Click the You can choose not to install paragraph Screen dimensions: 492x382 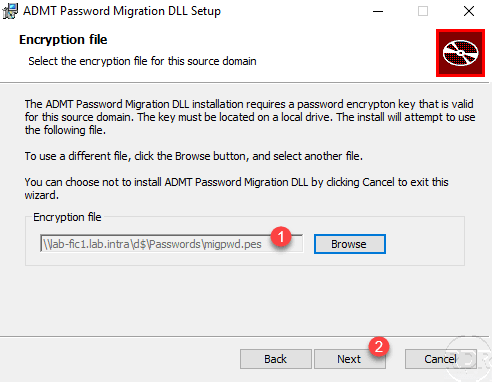pyautogui.click(x=236, y=189)
